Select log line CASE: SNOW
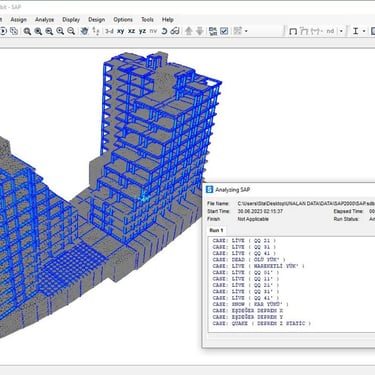The width and height of the screenshot is (375, 375). (251, 304)
